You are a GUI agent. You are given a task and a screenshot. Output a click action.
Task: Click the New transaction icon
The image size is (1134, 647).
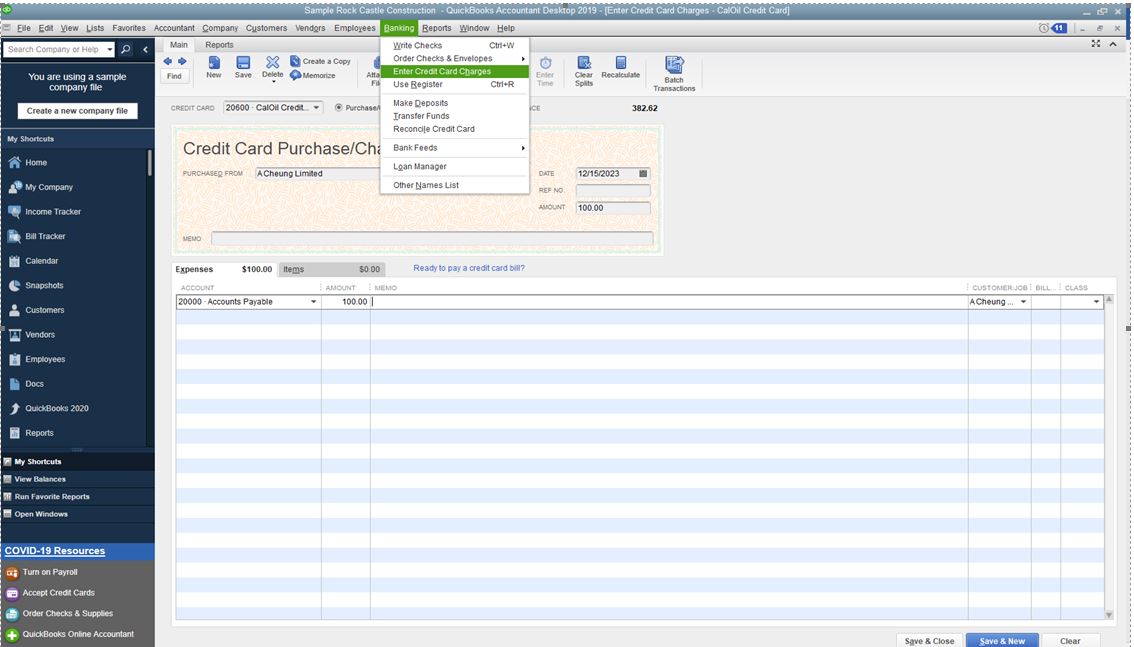click(213, 64)
